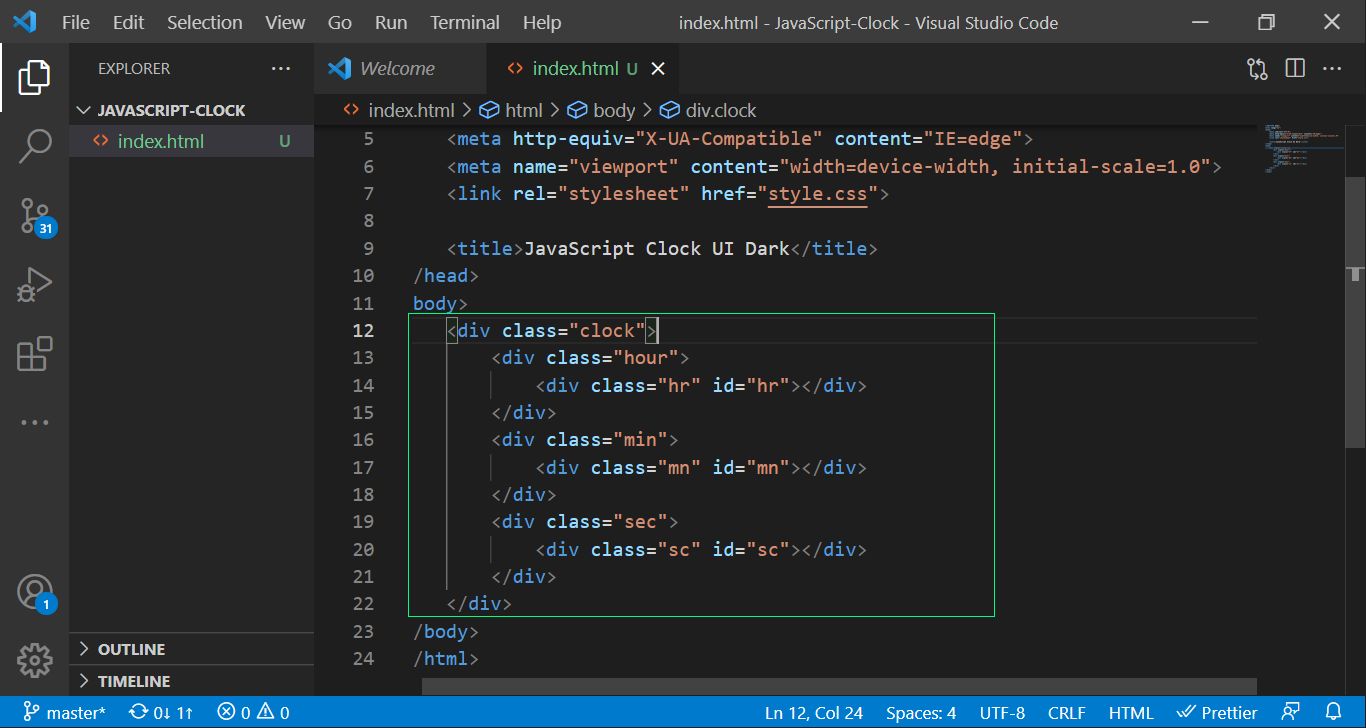Close the index.html editor tab

658,69
